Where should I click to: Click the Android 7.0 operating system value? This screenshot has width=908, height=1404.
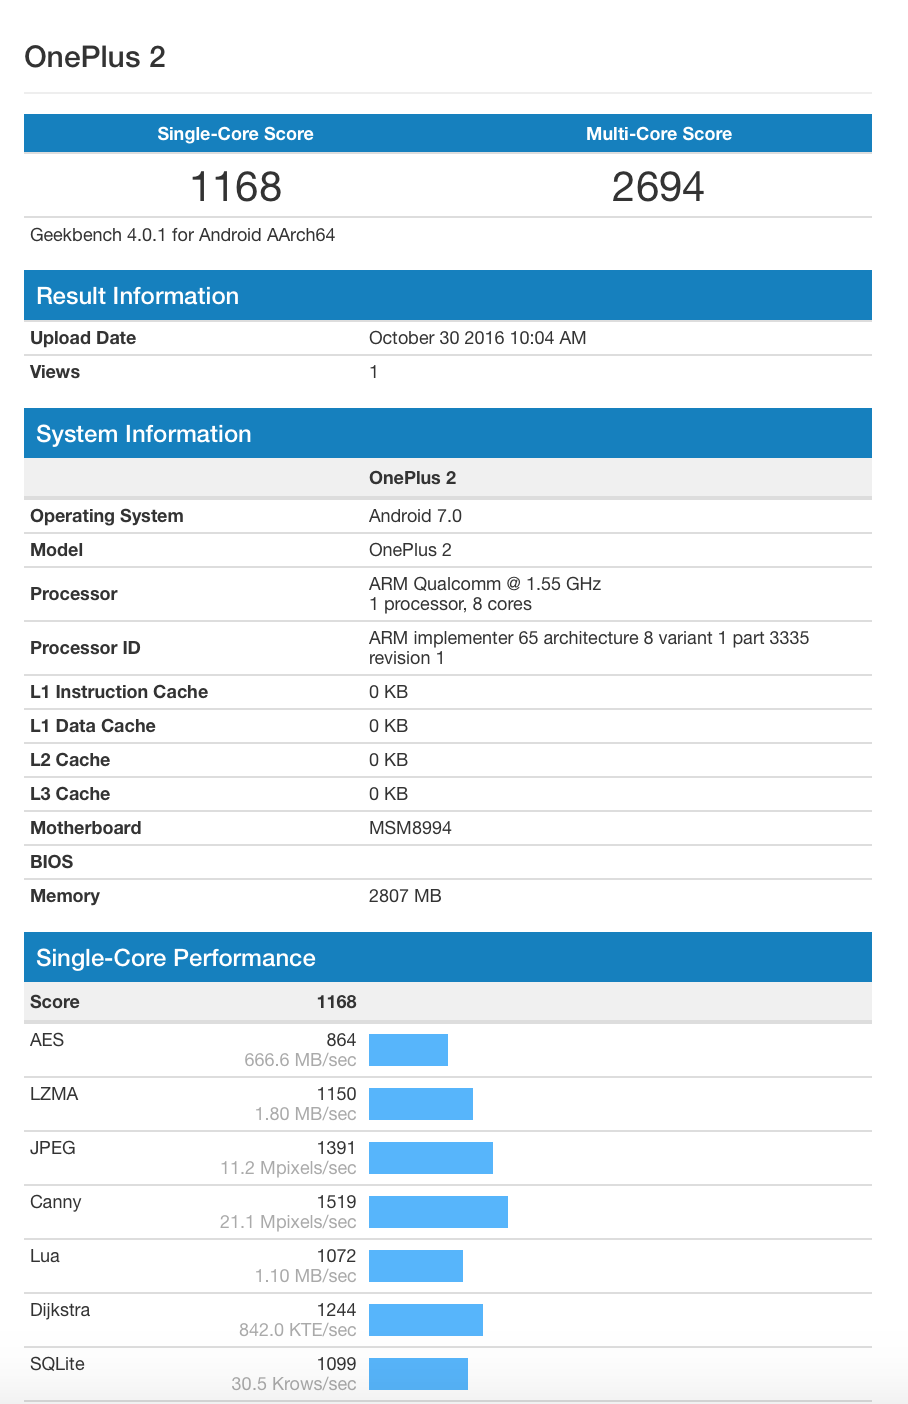pyautogui.click(x=415, y=516)
